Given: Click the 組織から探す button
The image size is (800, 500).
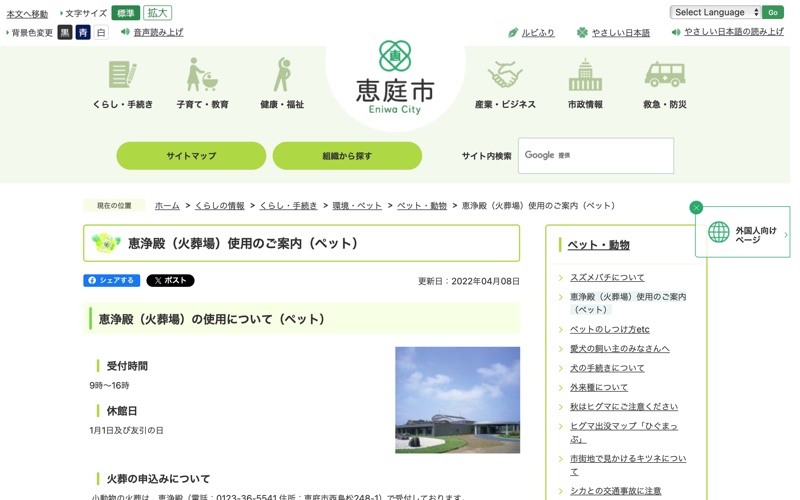Looking at the screenshot, I should click(x=347, y=156).
